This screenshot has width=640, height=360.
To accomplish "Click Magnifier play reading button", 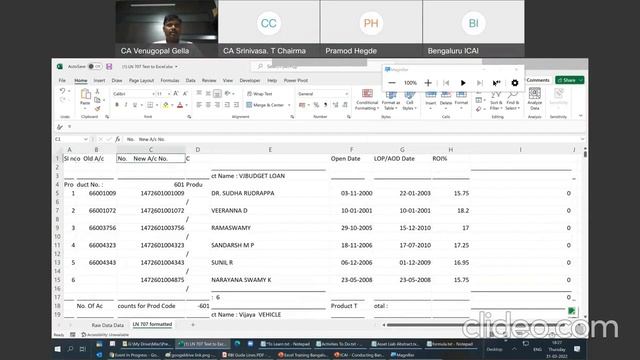I will point(463,83).
